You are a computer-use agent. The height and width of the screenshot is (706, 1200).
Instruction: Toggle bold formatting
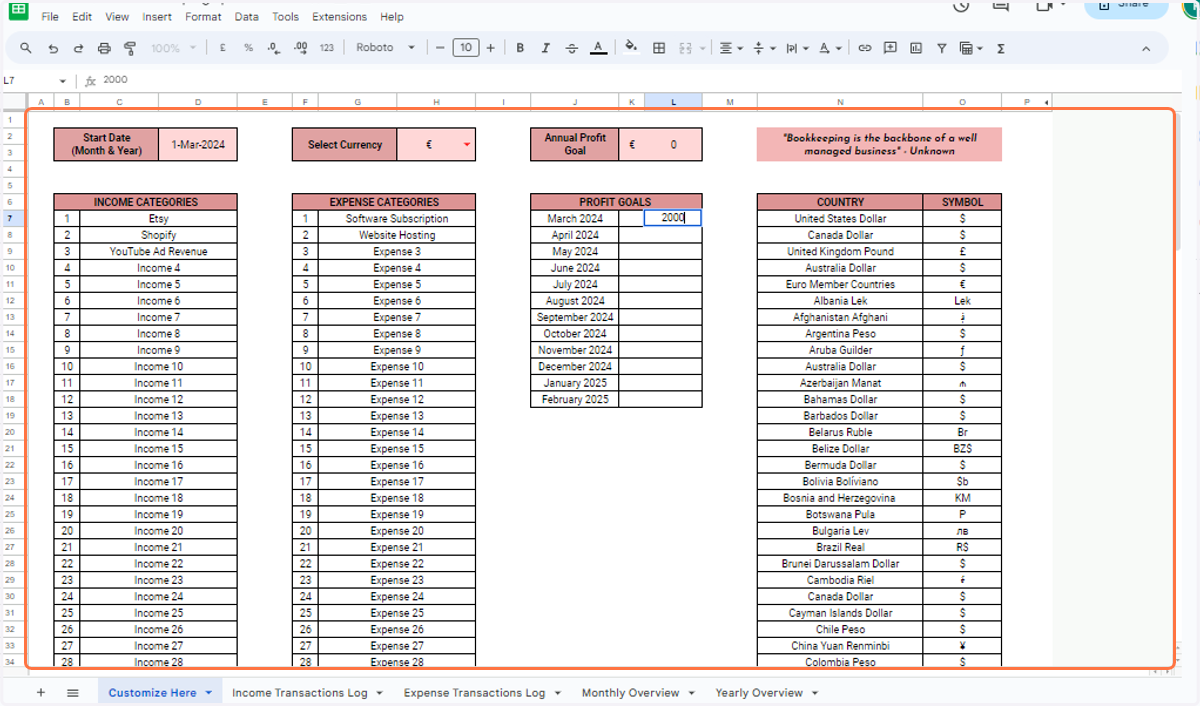click(x=520, y=48)
